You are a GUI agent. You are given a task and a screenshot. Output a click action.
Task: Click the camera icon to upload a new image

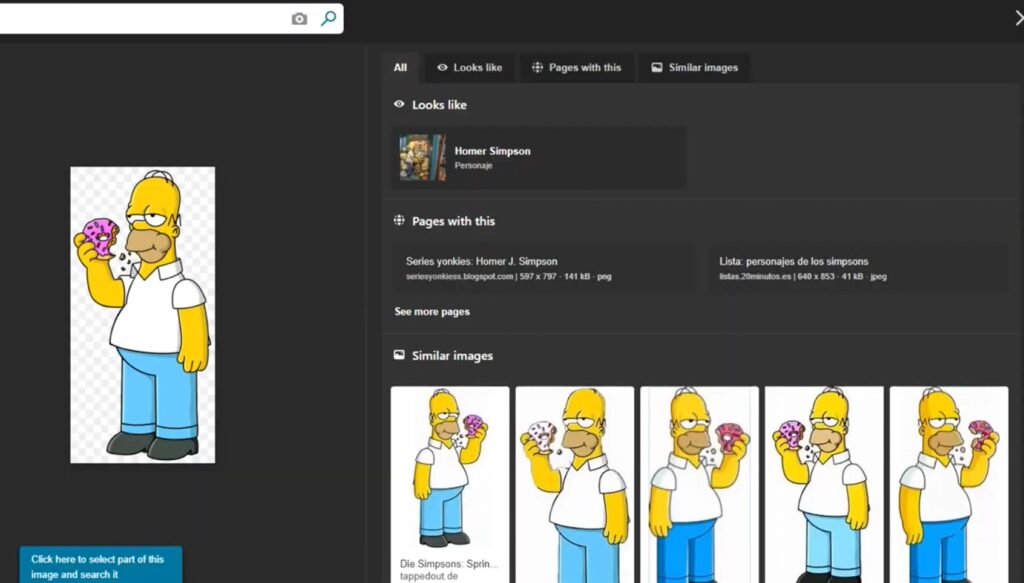[x=299, y=18]
